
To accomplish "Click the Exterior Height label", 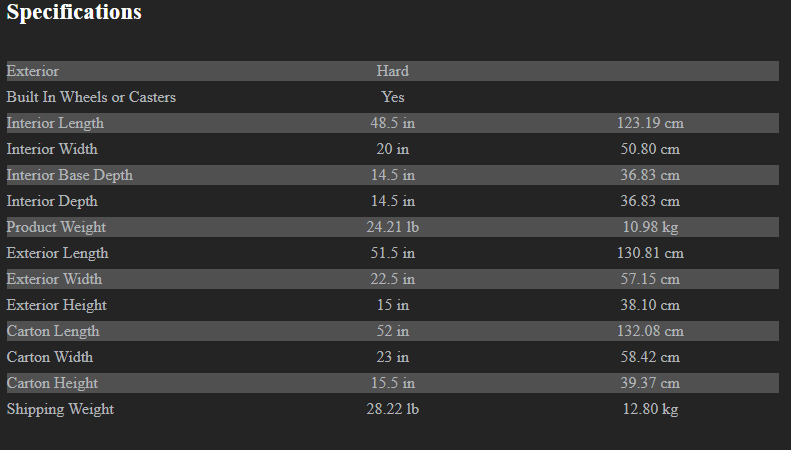I will pos(56,305).
